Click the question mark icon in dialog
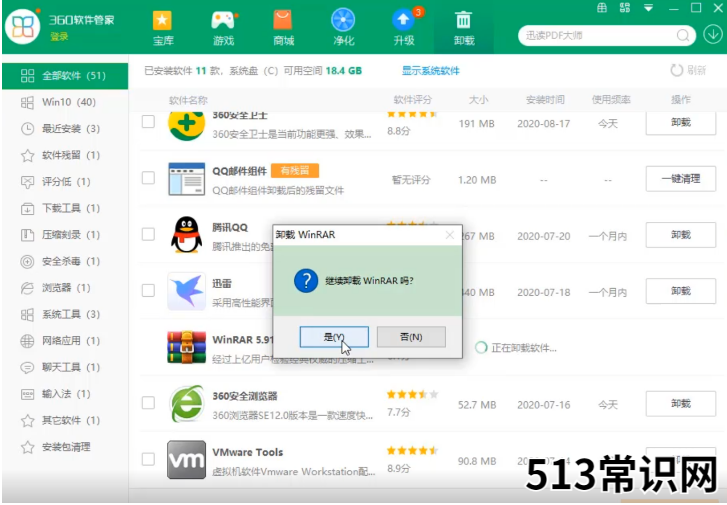This screenshot has width=727, height=505. [306, 281]
